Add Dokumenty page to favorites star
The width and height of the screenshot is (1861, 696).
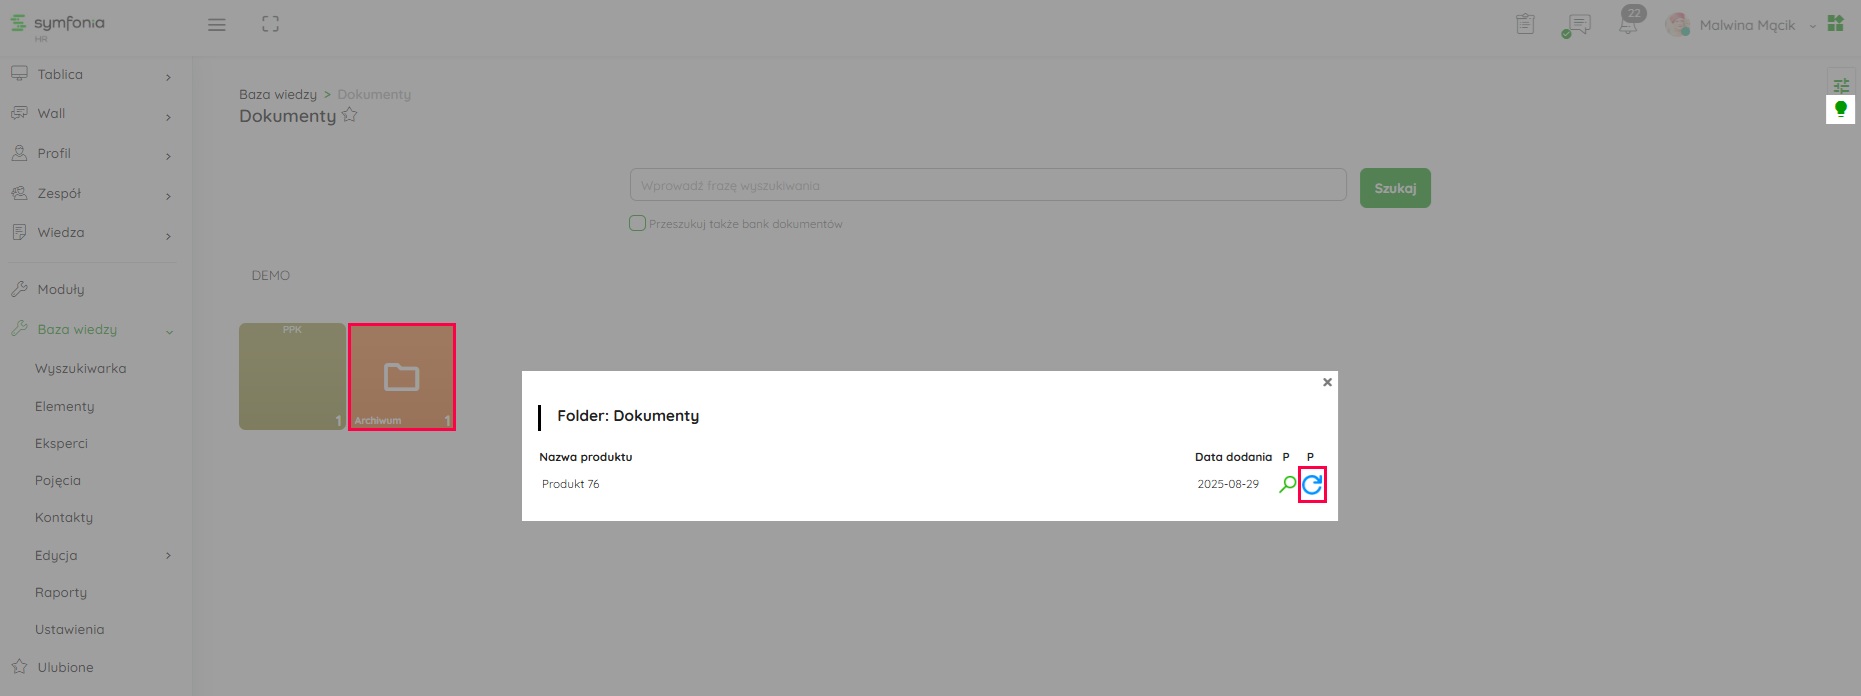[349, 115]
